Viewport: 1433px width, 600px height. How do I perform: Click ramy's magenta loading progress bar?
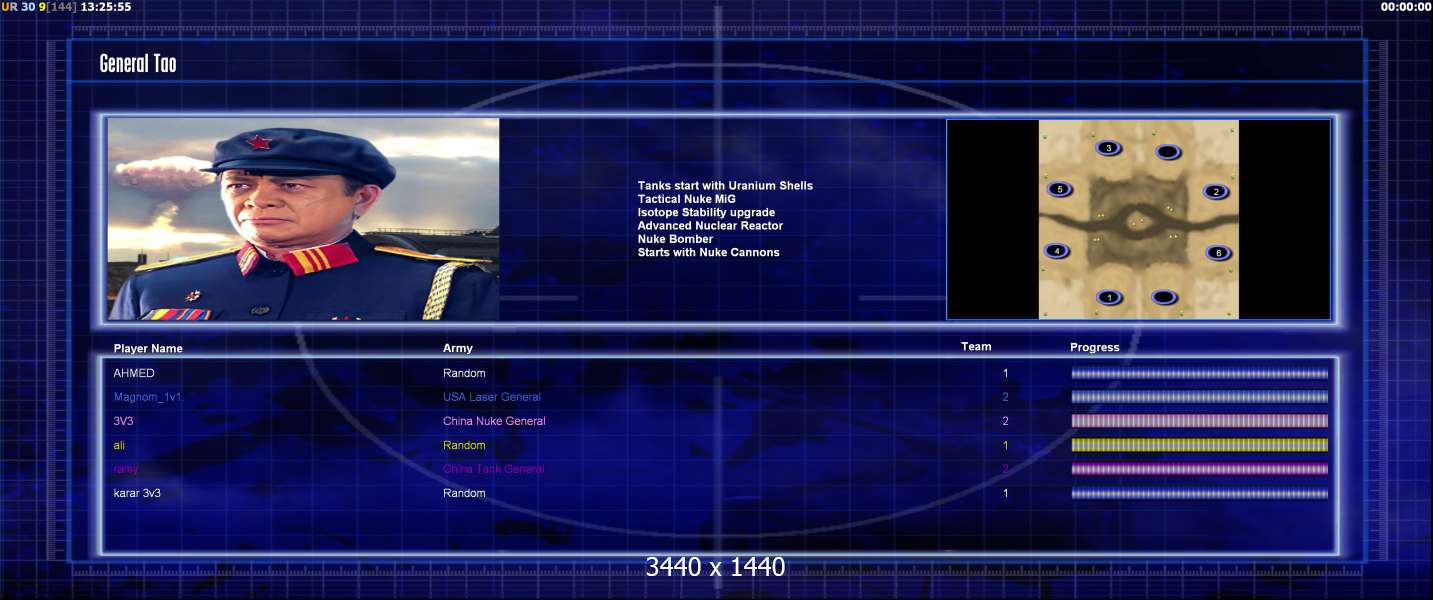coord(1199,469)
